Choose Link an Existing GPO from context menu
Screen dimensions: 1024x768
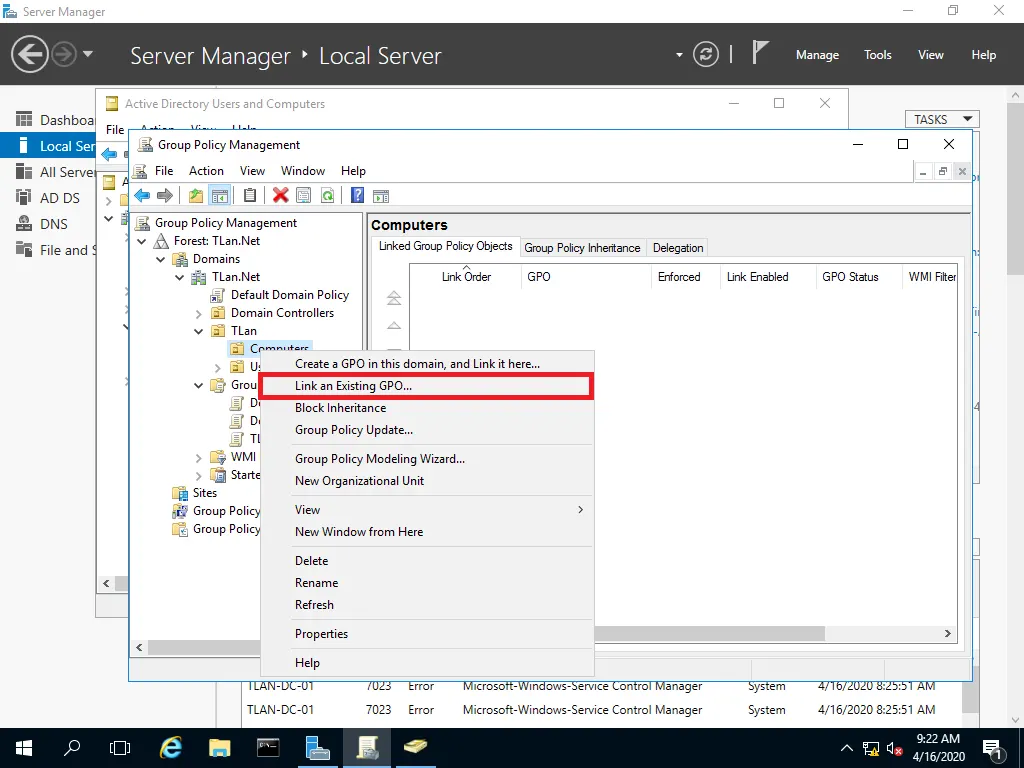[x=427, y=386]
